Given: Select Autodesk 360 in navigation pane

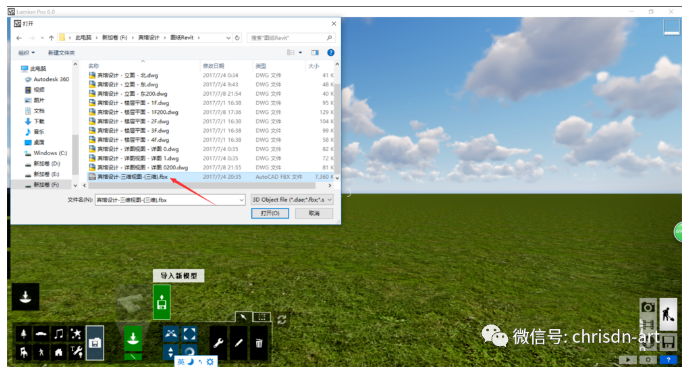Looking at the screenshot, I should (47, 79).
